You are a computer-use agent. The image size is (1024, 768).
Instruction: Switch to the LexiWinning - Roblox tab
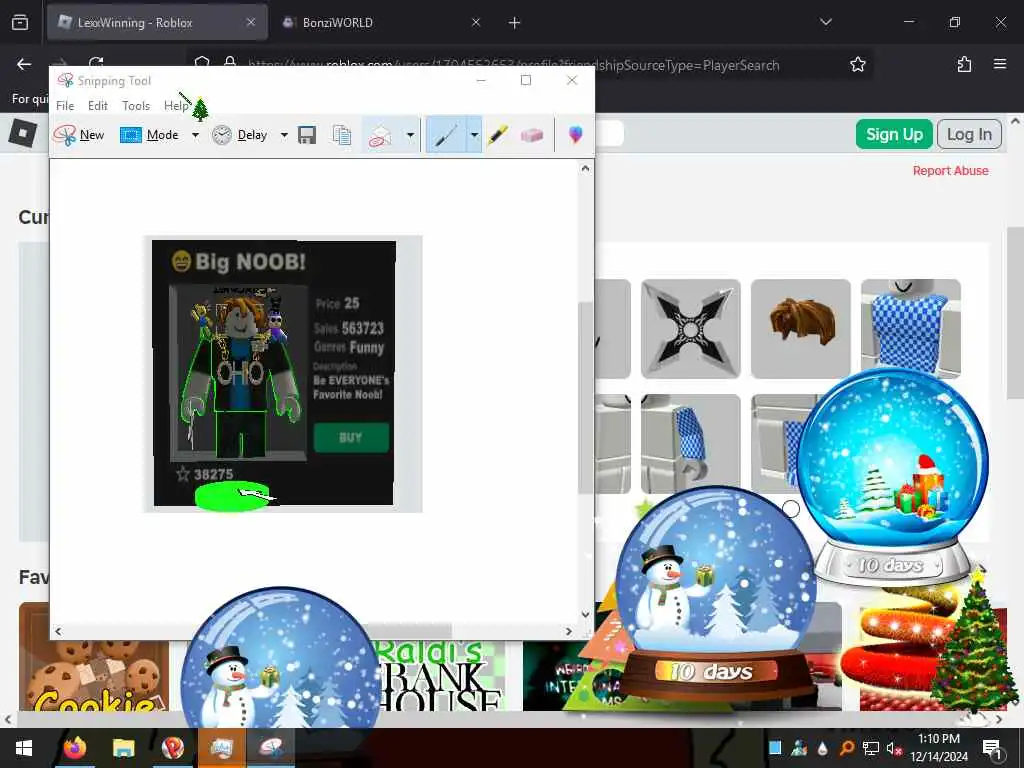point(157,22)
